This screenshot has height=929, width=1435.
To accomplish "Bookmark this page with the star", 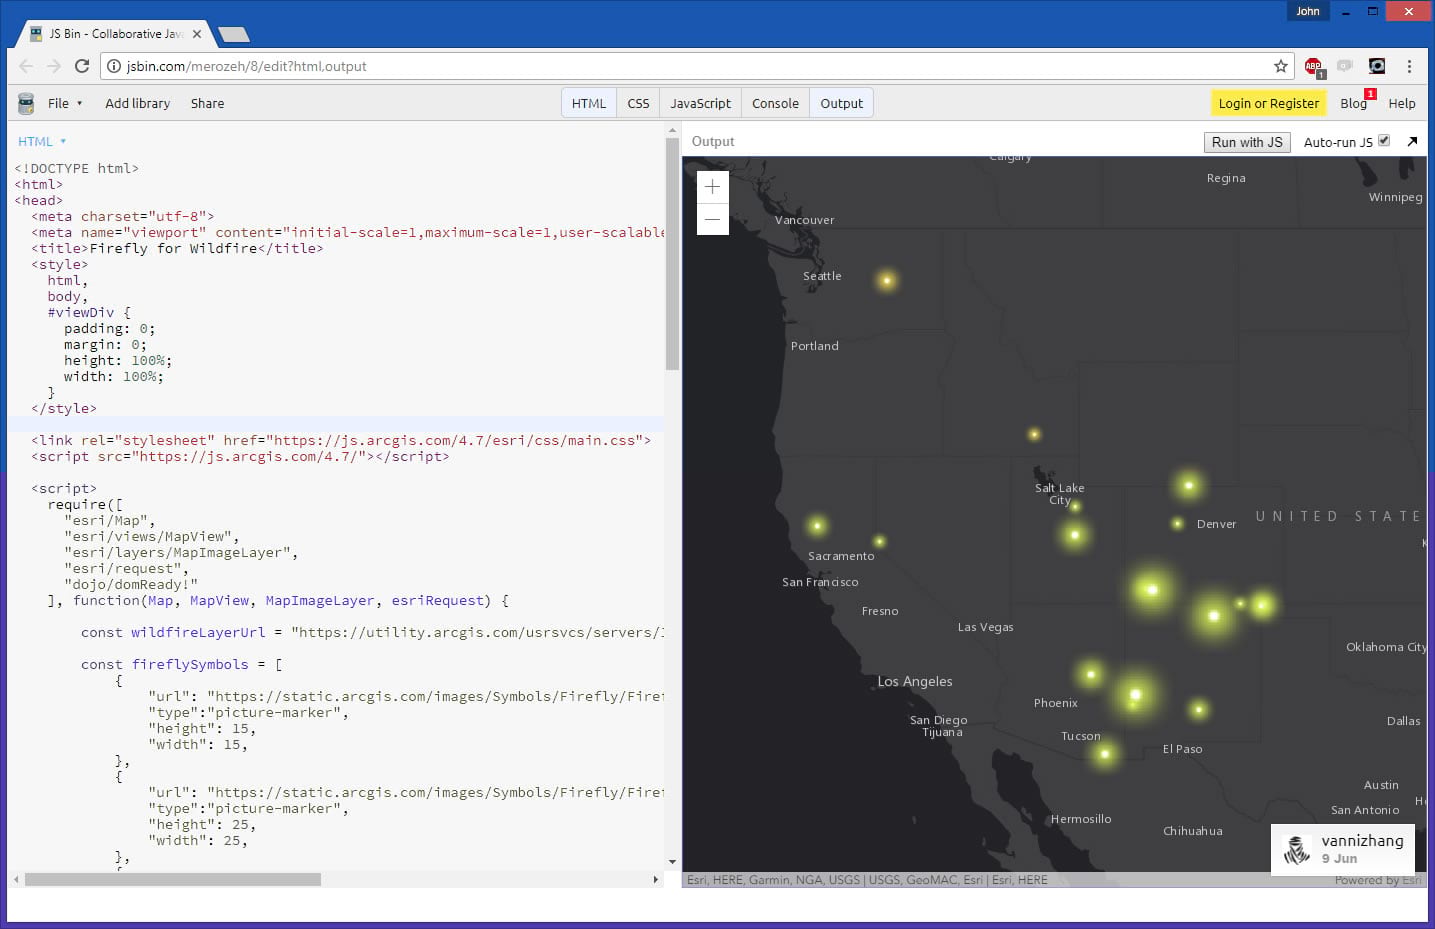I will point(1281,66).
